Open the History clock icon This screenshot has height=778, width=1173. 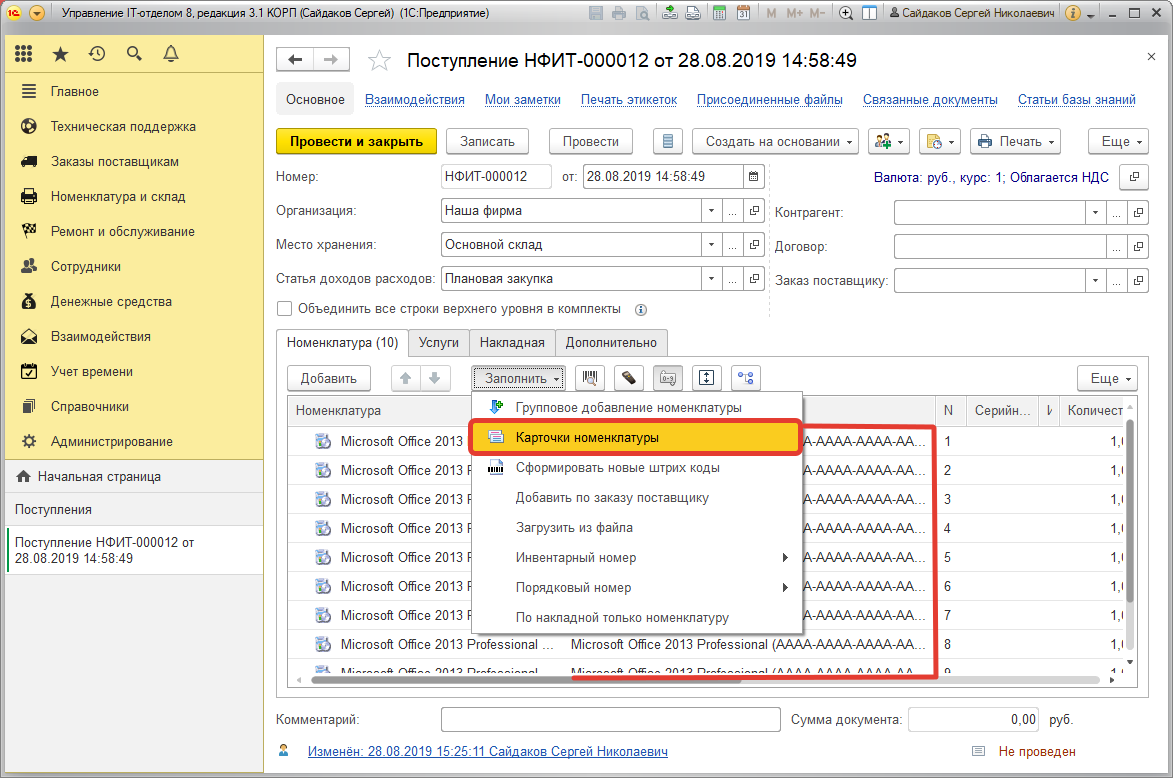tap(97, 54)
